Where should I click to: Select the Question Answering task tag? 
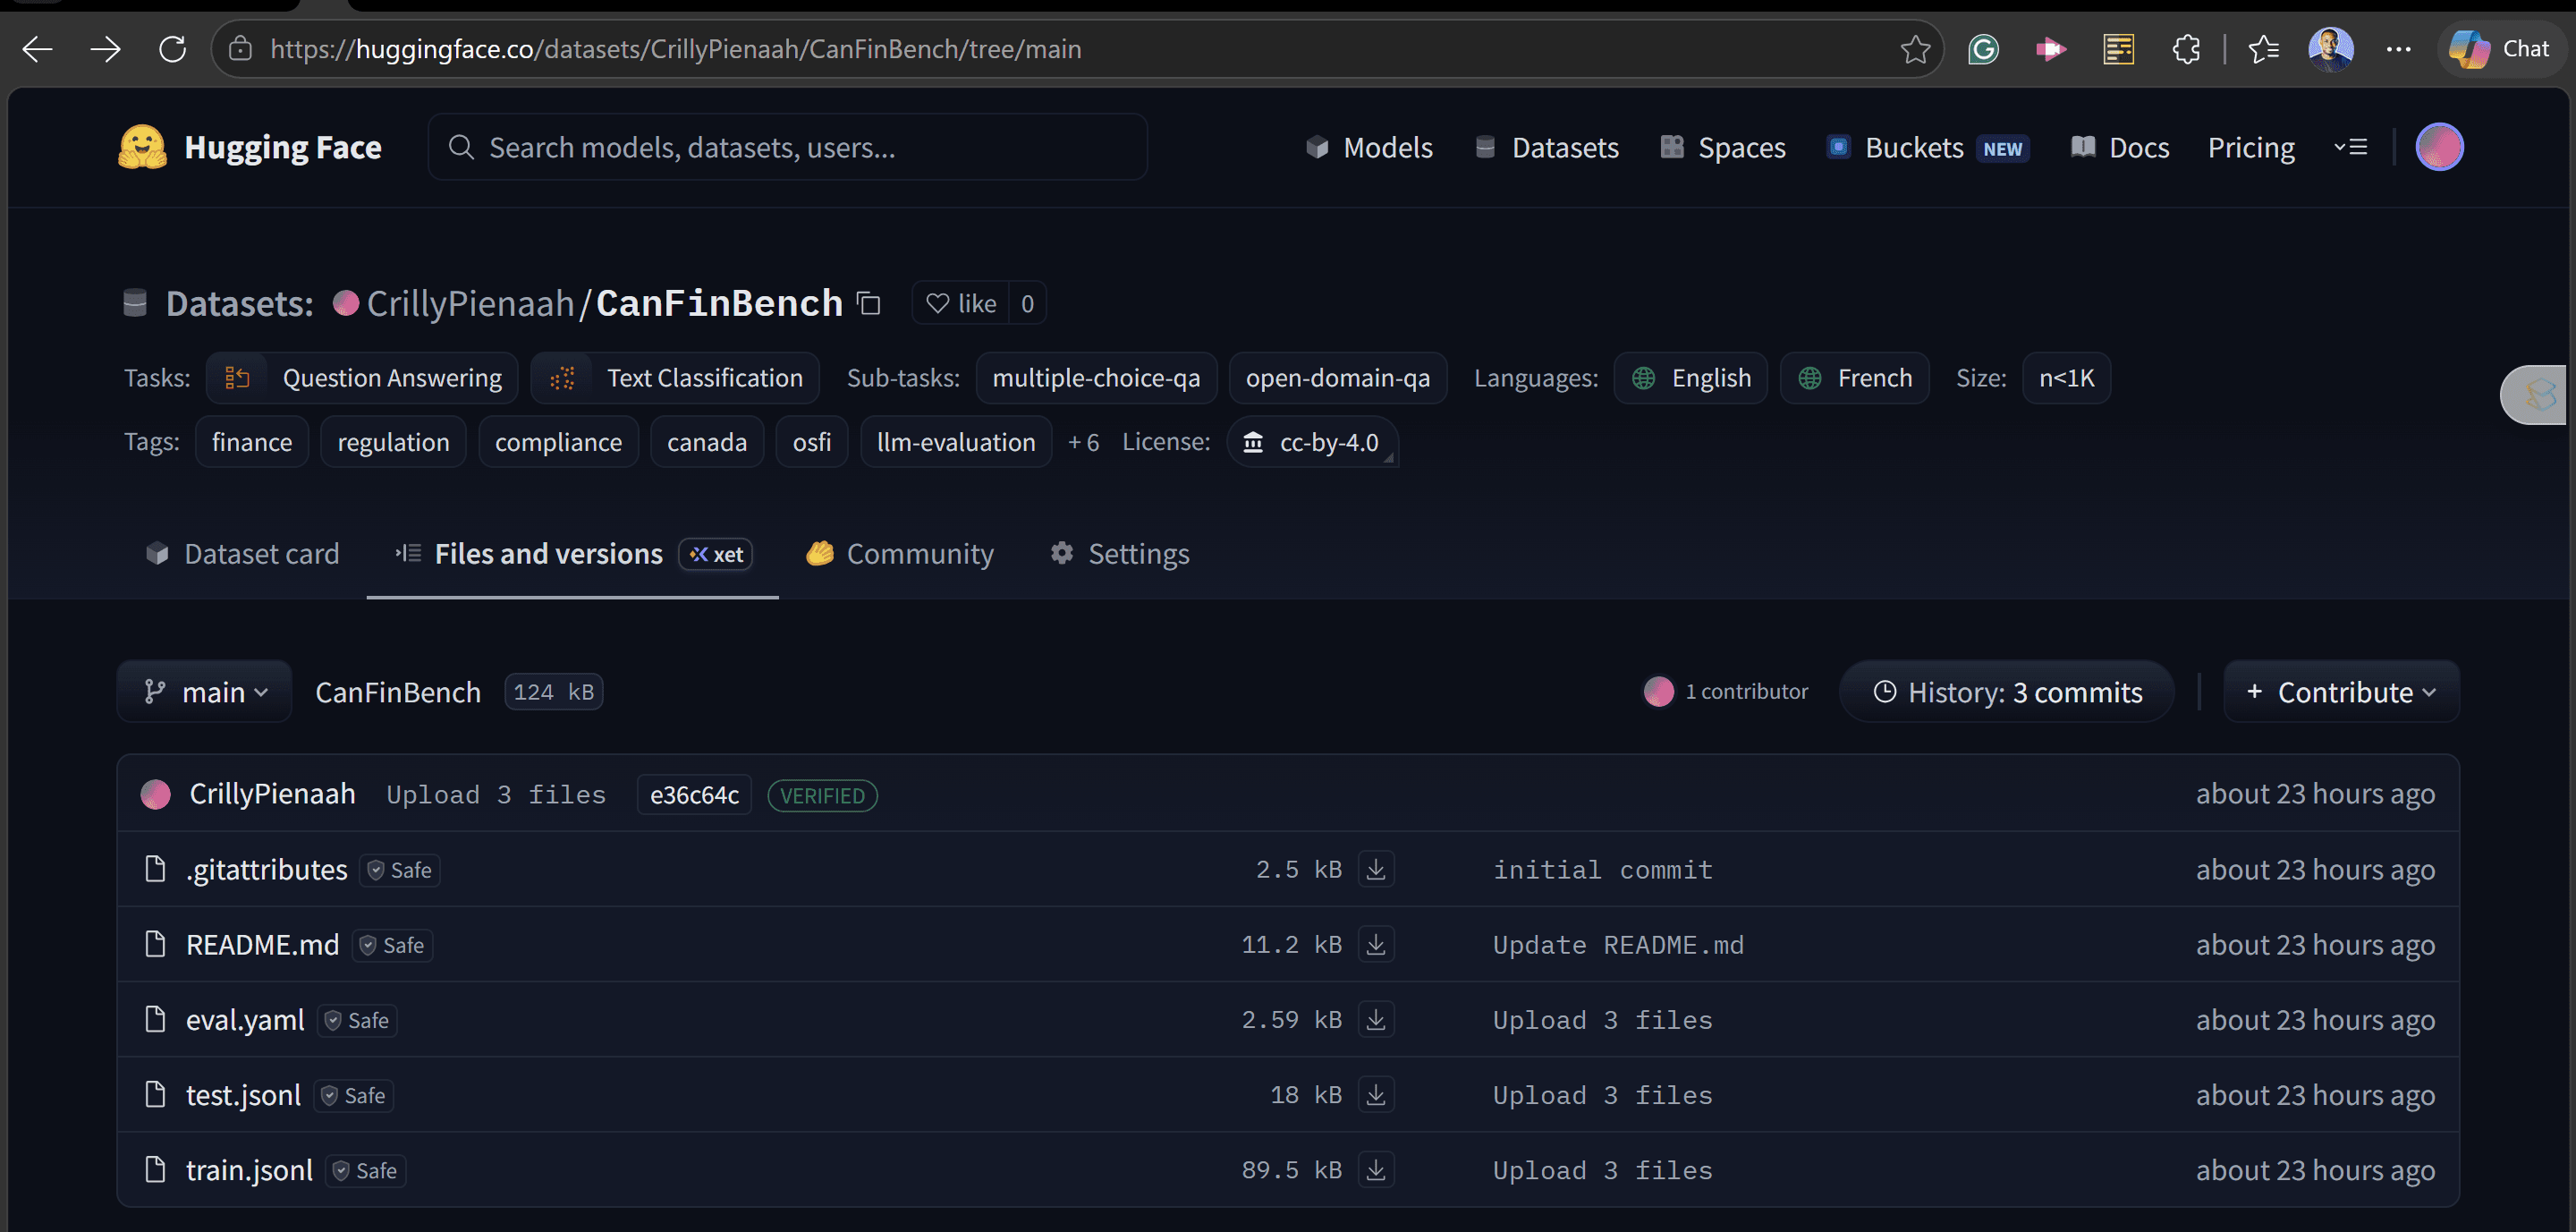point(362,378)
